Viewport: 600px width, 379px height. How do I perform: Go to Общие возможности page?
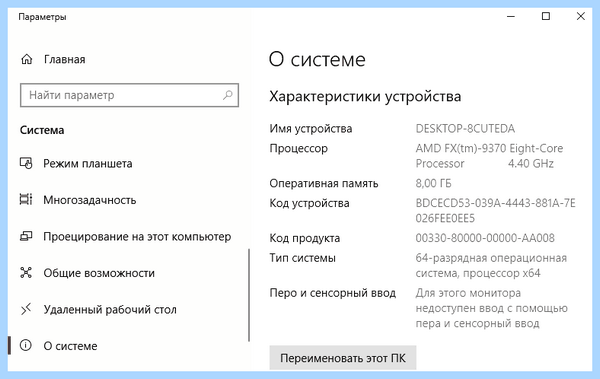coord(99,273)
